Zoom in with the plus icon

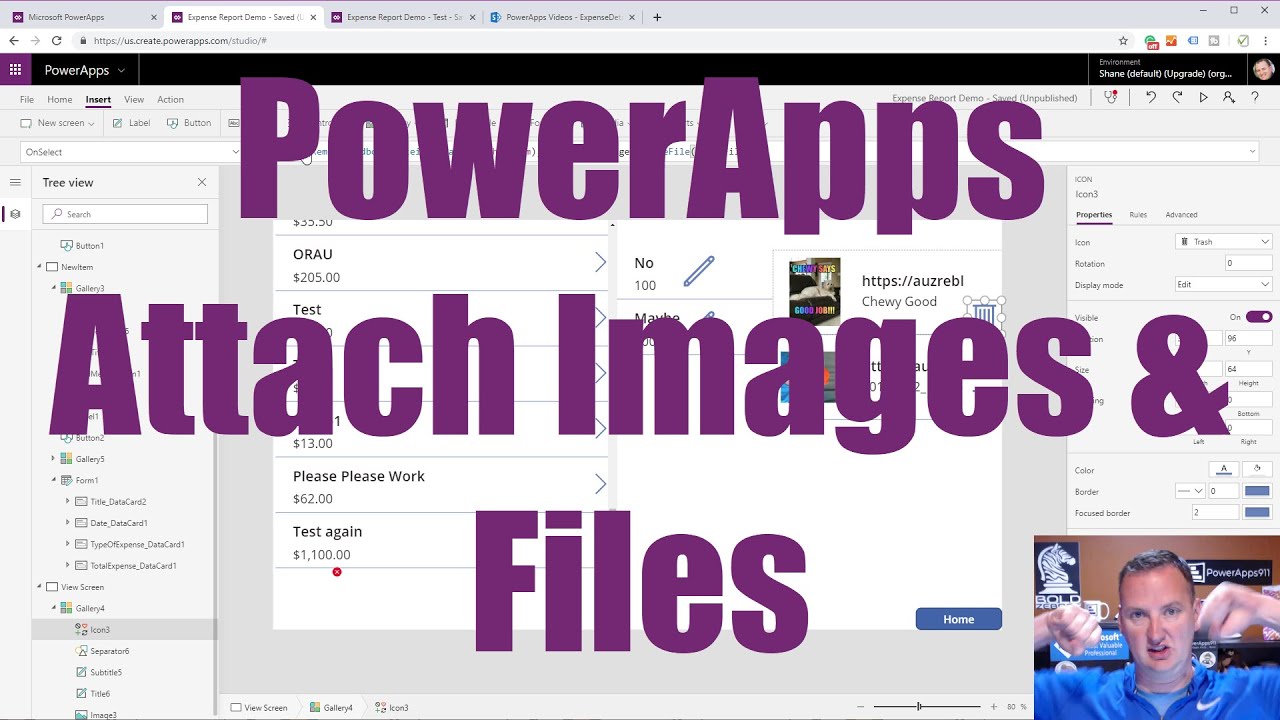pyautogui.click(x=993, y=707)
